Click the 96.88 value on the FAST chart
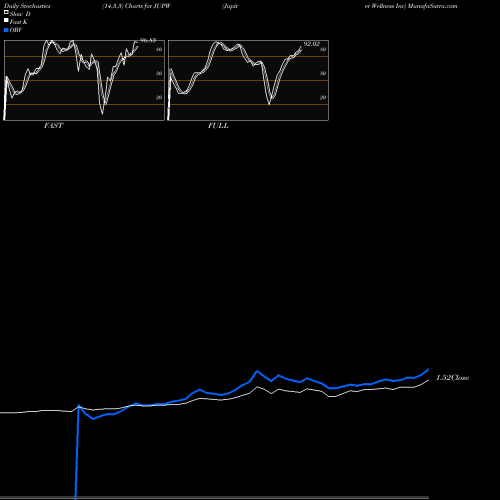 coord(148,40)
